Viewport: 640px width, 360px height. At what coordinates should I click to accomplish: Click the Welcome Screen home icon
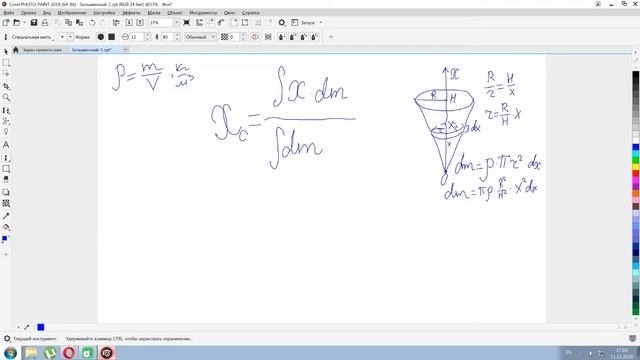tap(16, 50)
